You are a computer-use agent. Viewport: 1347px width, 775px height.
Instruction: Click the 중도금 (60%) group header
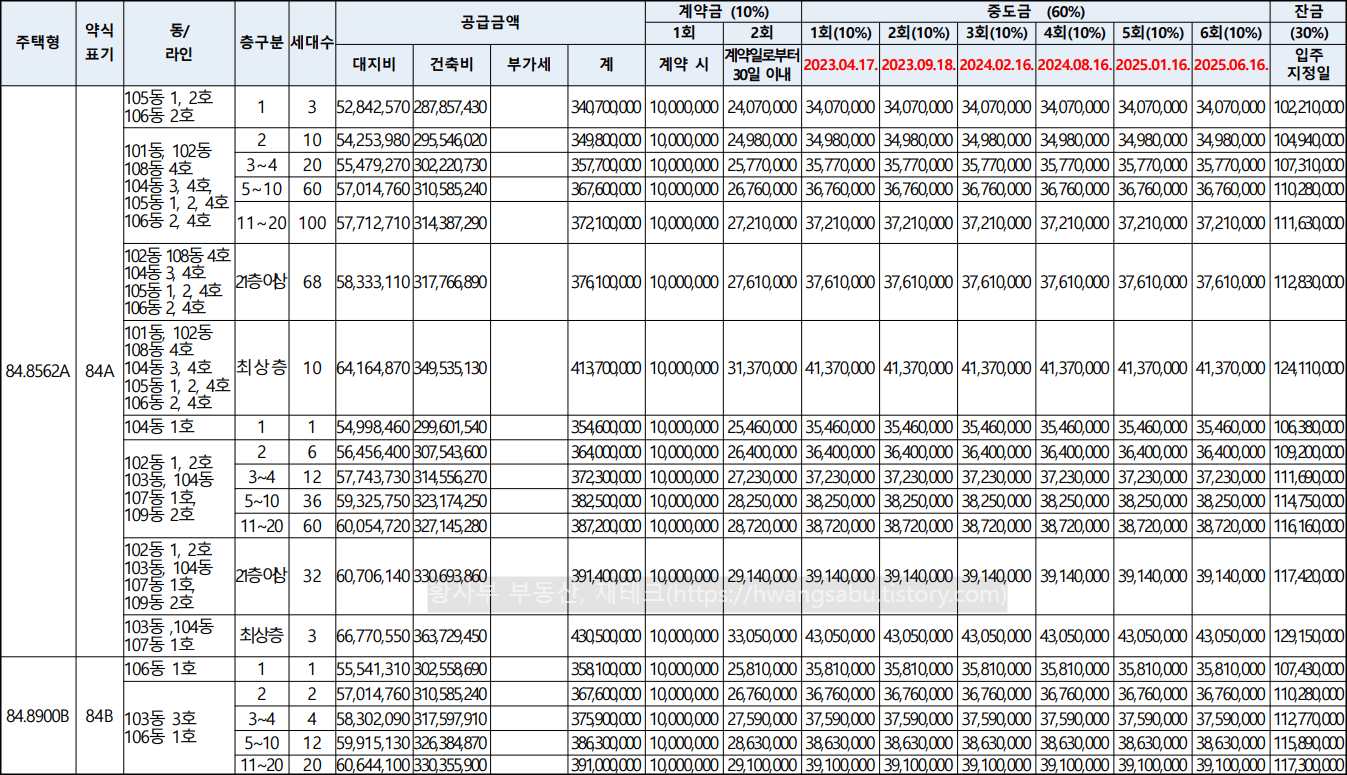1035,11
